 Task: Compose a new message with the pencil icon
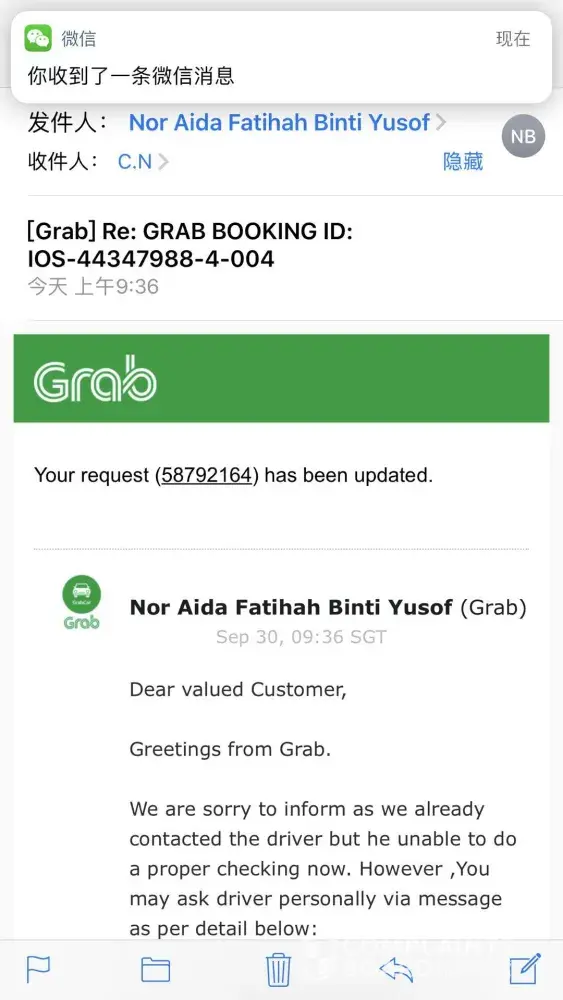coord(525,969)
